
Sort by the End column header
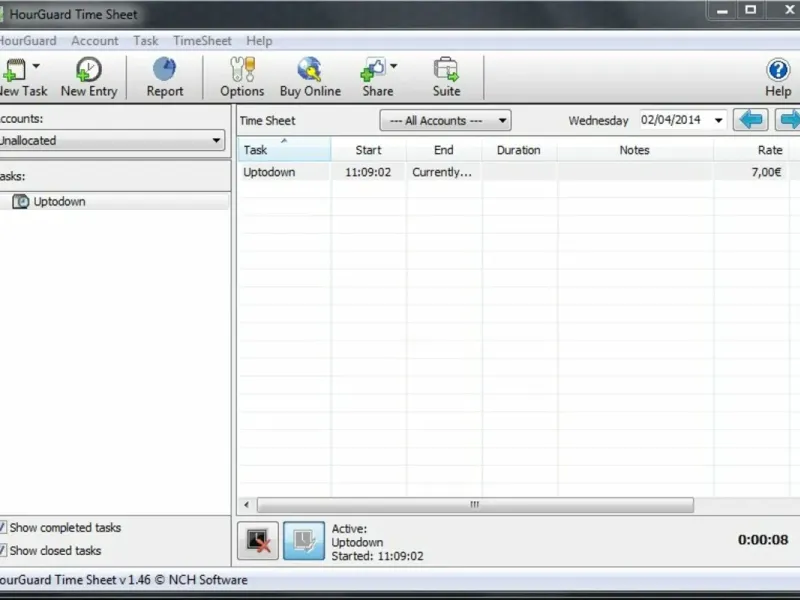click(443, 150)
